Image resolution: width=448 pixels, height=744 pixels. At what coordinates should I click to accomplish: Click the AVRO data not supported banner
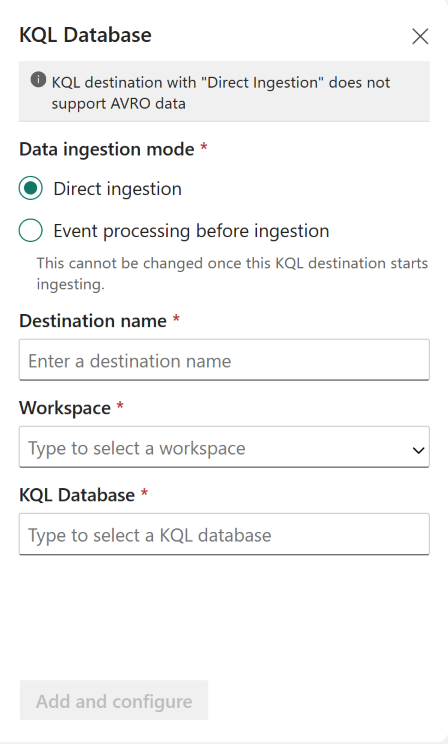coord(224,91)
